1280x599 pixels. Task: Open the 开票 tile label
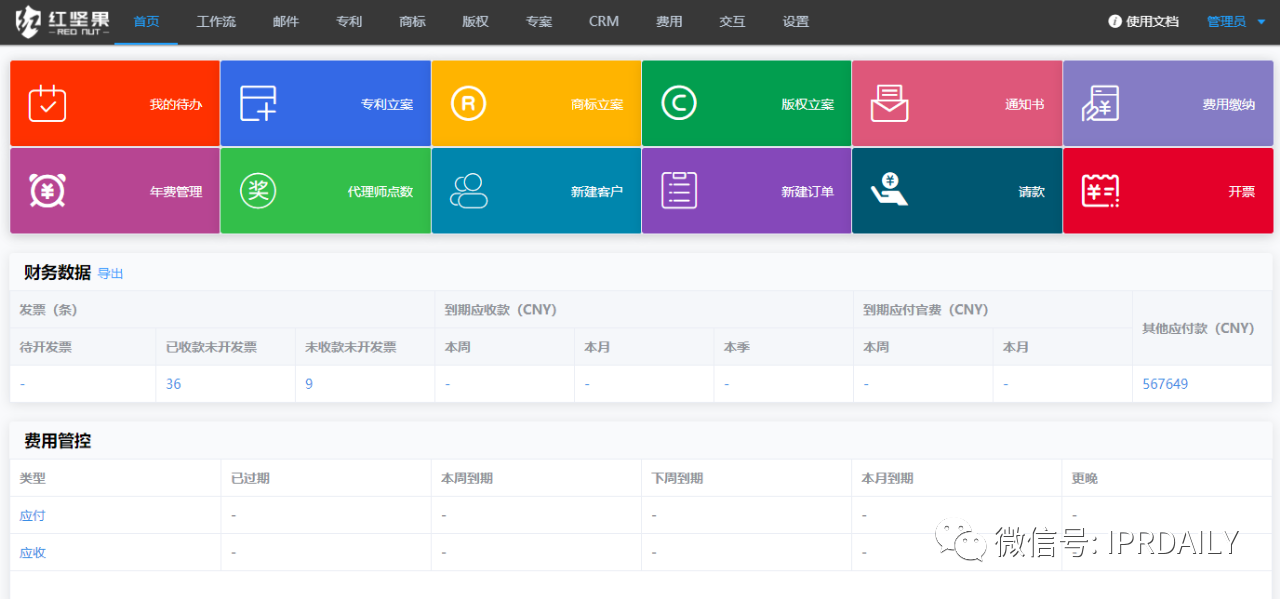(x=1242, y=191)
